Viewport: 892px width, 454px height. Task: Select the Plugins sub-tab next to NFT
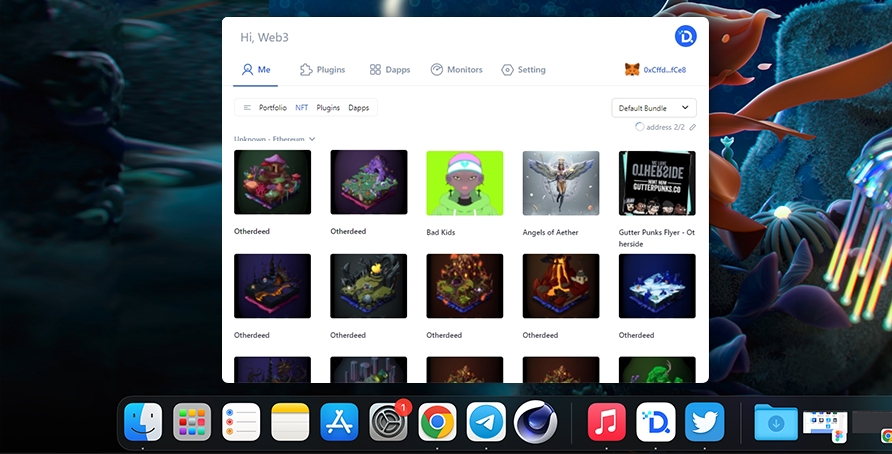pos(328,108)
